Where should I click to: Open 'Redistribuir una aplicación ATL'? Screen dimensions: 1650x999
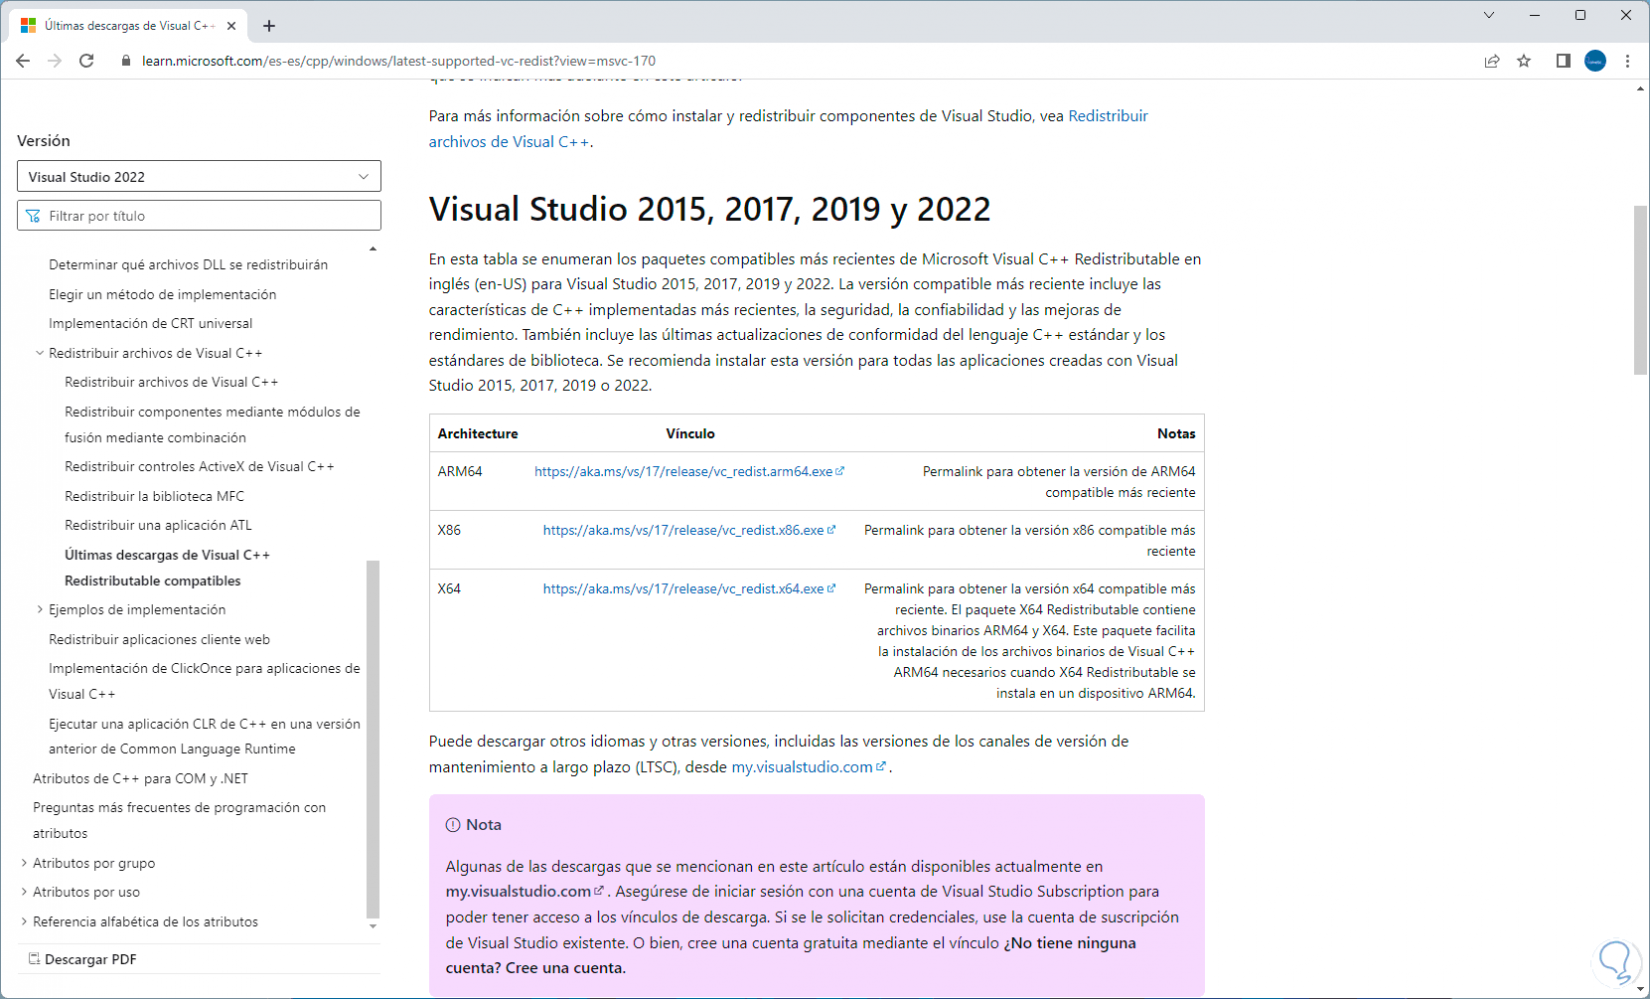[x=158, y=525]
